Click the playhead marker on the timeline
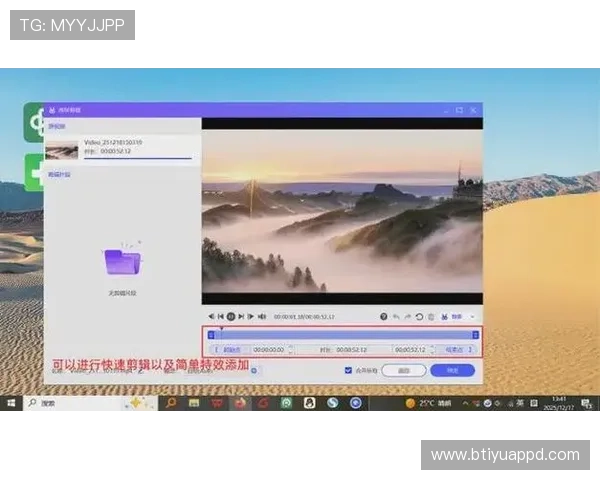Image resolution: width=600 pixels, height=480 pixels. (x=221, y=328)
